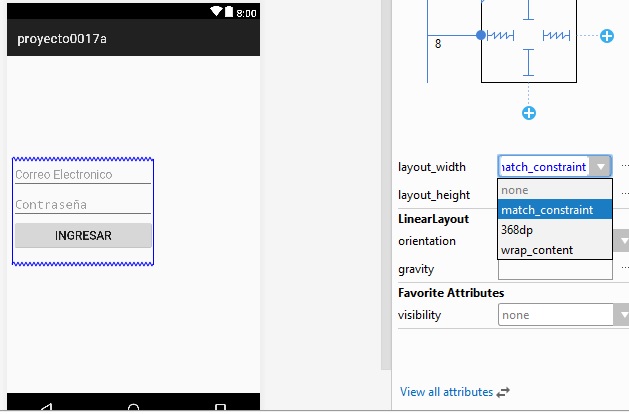Click the bottom plus constraint handle
629x414 pixels.
529,113
